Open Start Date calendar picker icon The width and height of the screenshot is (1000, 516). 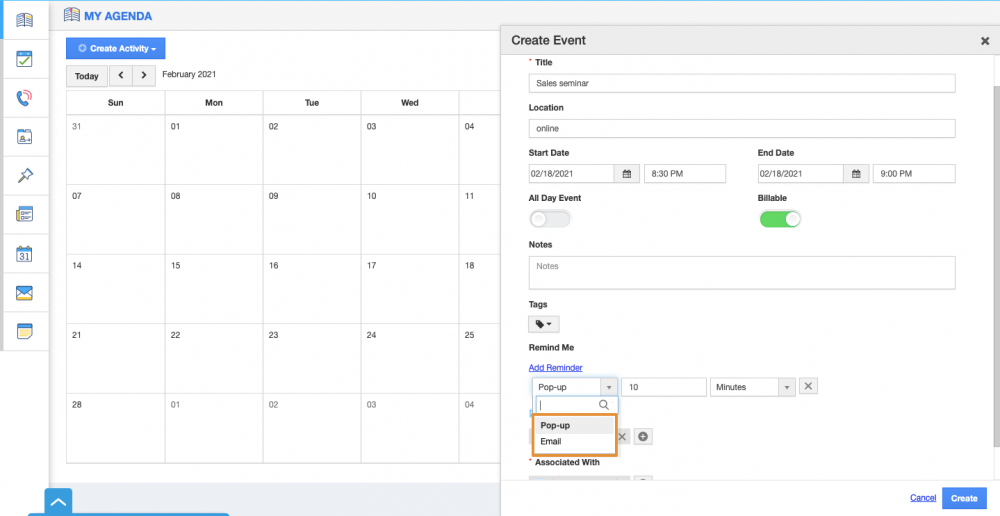(627, 174)
